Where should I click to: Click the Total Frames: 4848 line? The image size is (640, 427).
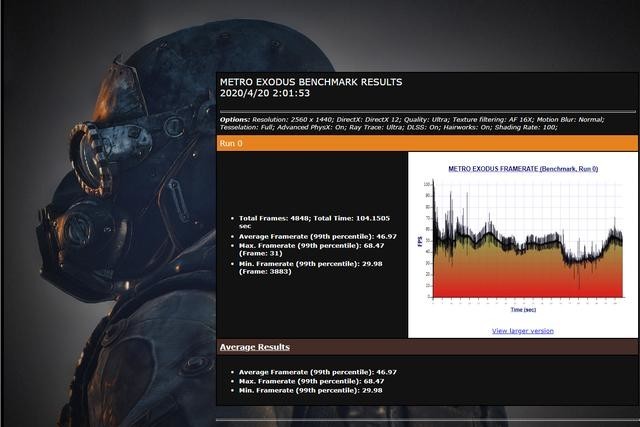314,222
